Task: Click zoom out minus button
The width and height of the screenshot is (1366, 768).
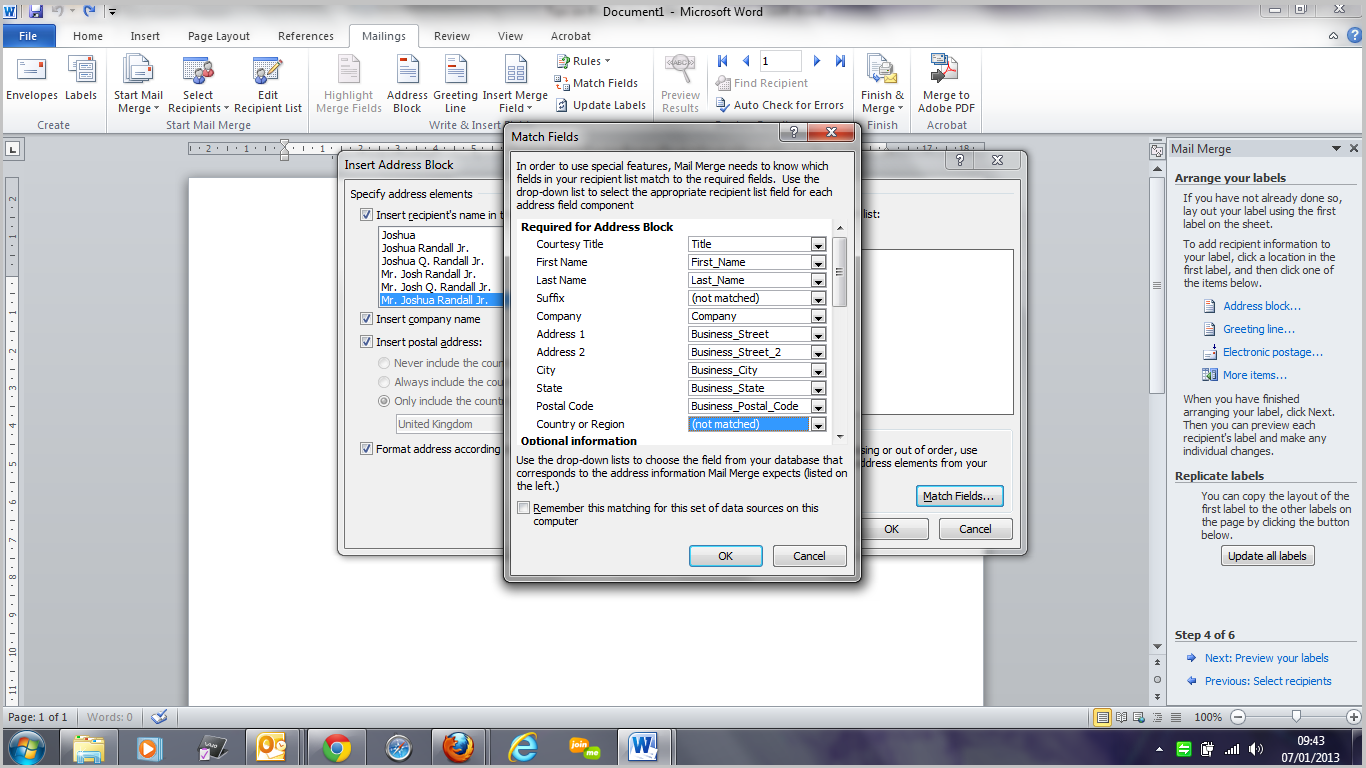Action: [1237, 717]
